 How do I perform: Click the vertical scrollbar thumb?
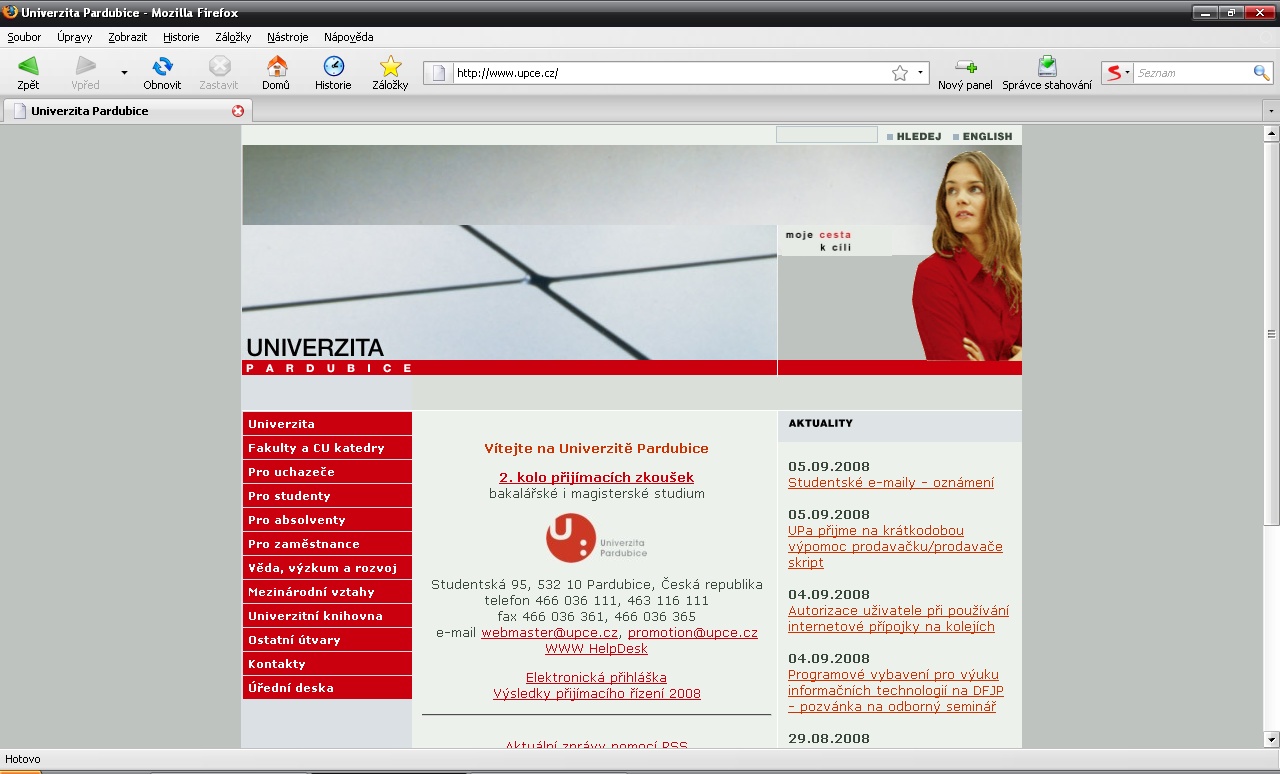1271,333
